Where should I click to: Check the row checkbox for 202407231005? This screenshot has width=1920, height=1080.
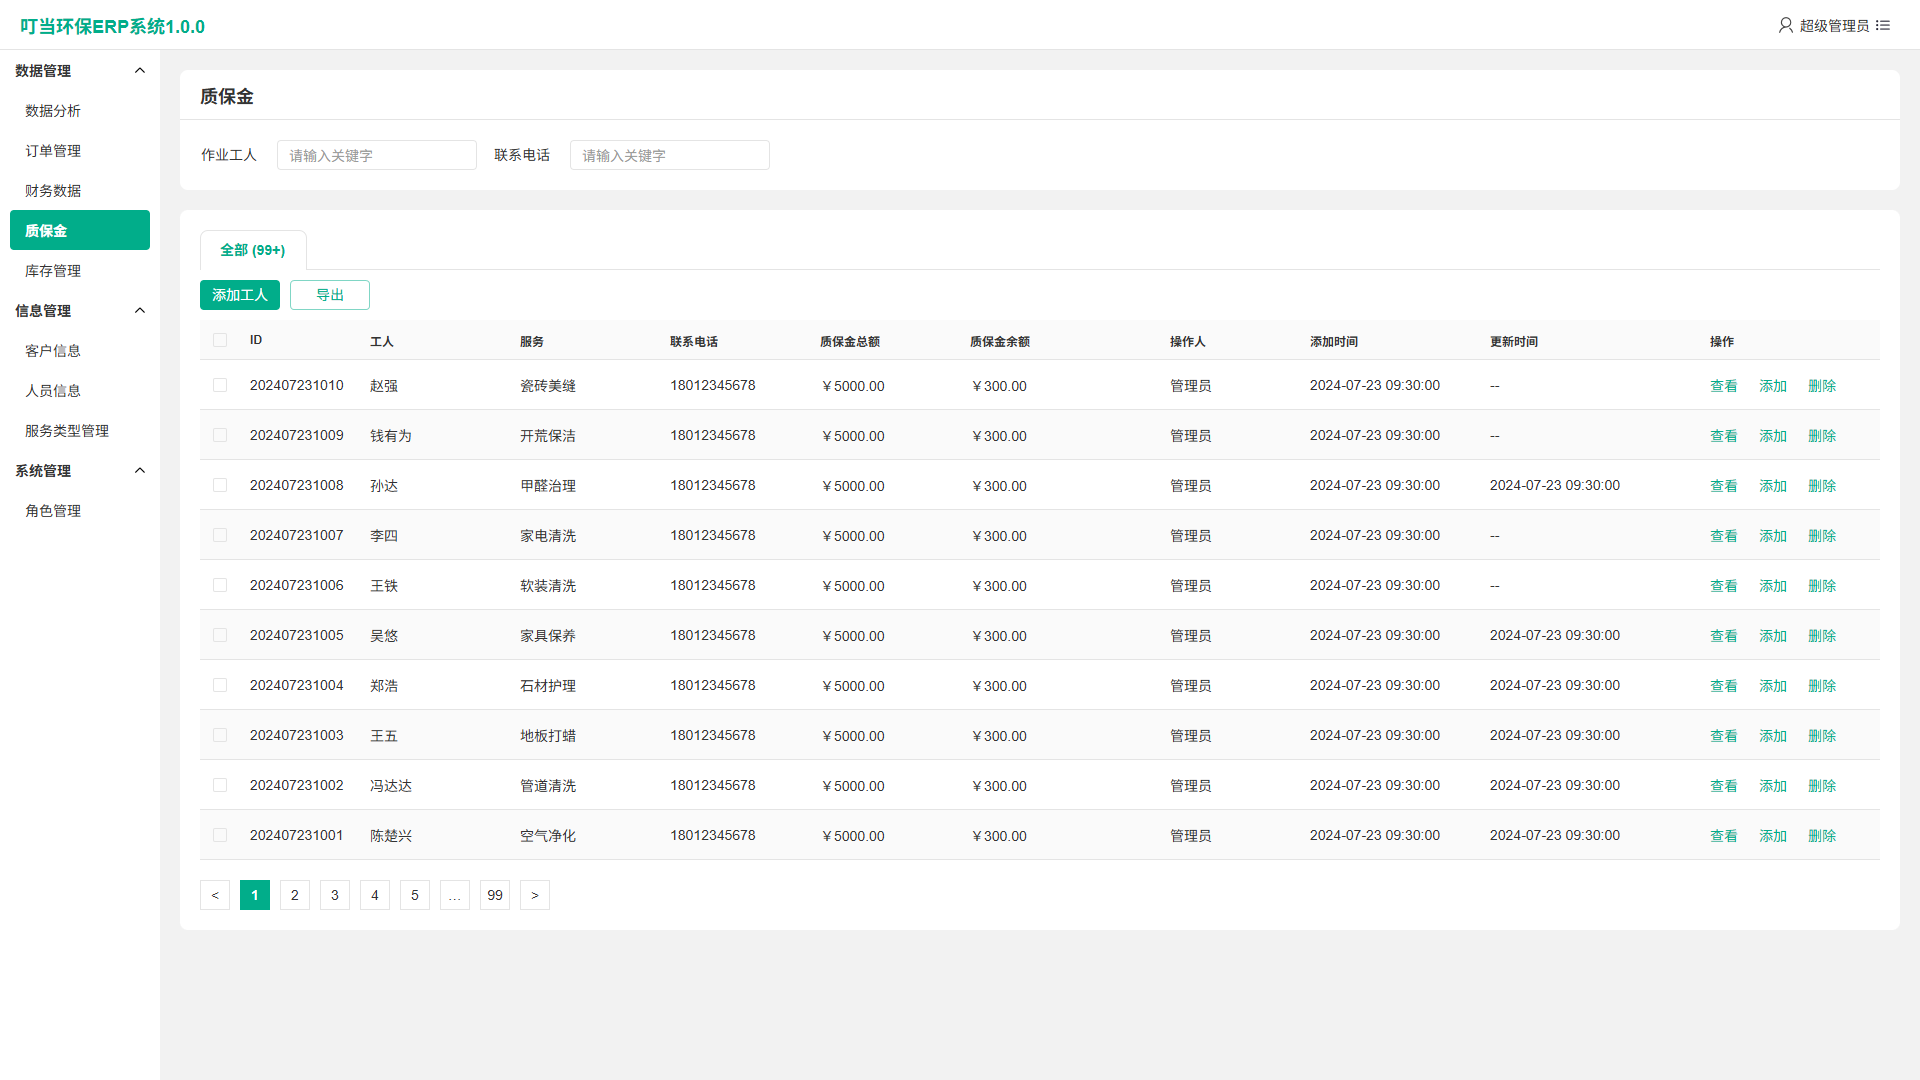coord(220,635)
